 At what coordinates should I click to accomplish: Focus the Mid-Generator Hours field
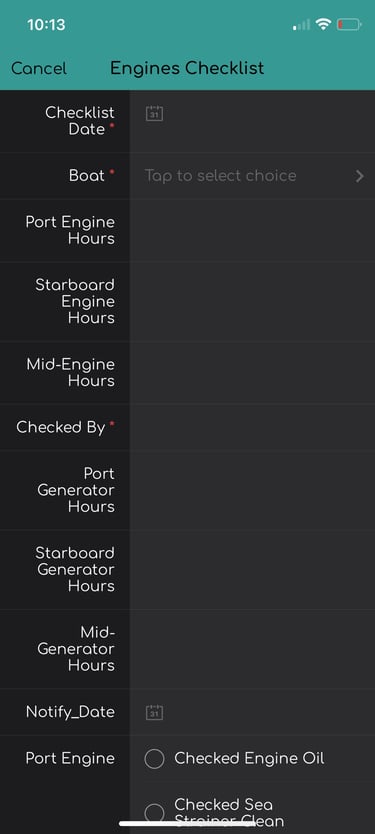pos(253,649)
